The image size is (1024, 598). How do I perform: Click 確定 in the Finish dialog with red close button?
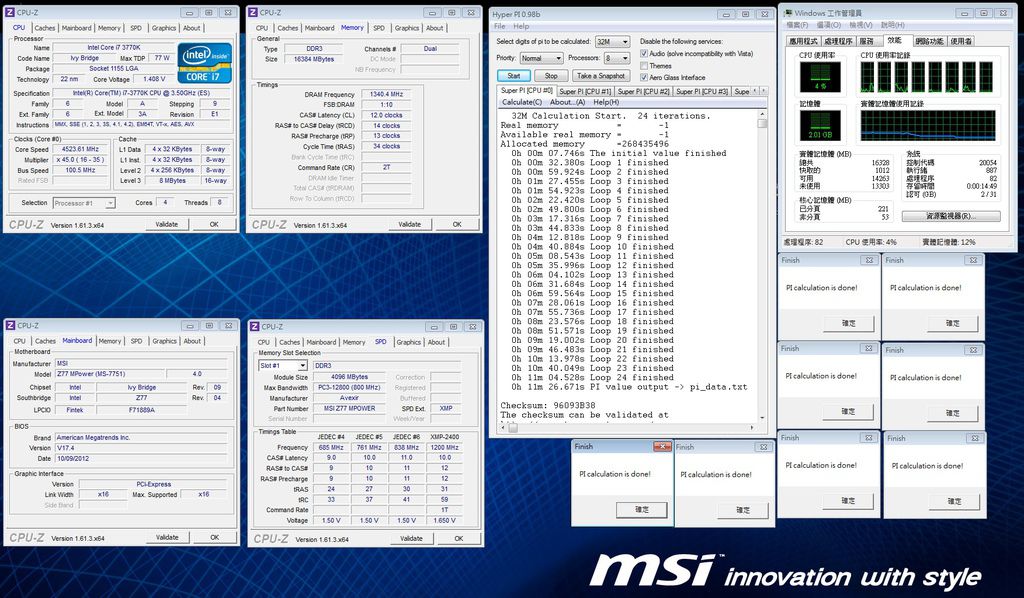pos(642,509)
